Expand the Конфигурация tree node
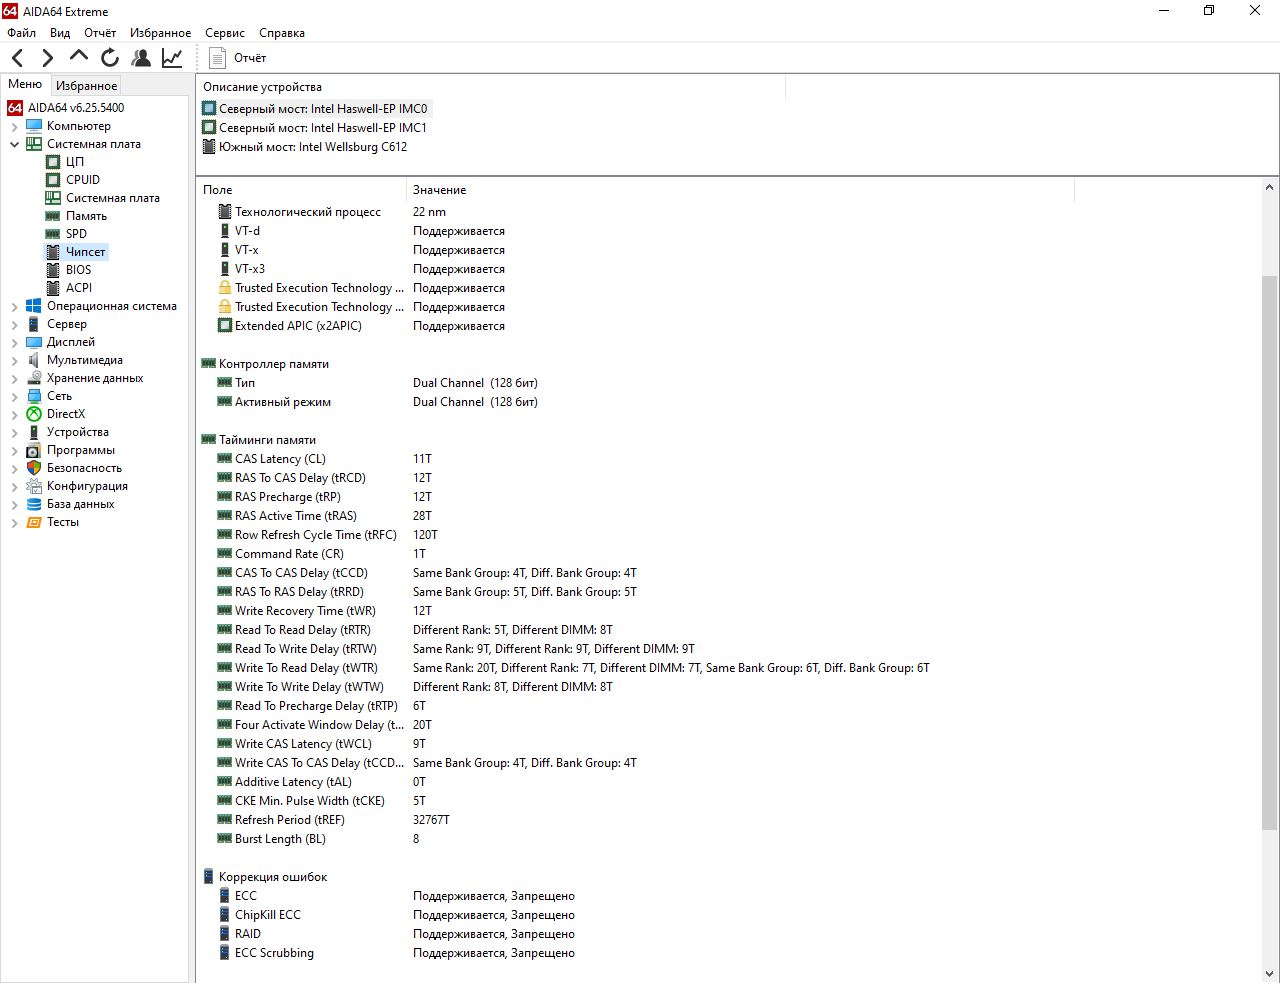 click(15, 487)
